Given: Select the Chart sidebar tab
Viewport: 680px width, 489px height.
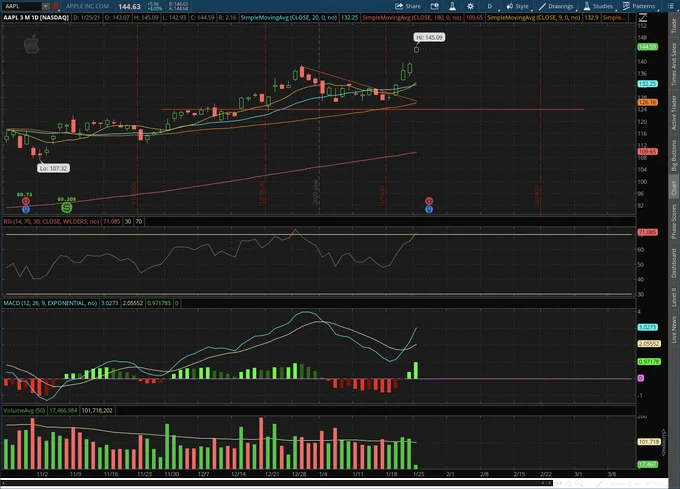Looking at the screenshot, I should (x=673, y=187).
